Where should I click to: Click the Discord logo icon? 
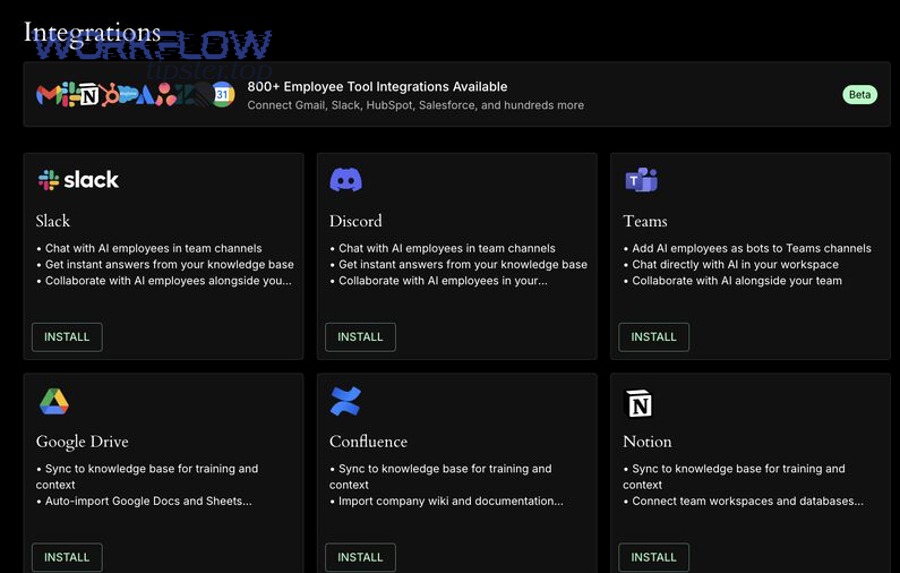[346, 180]
